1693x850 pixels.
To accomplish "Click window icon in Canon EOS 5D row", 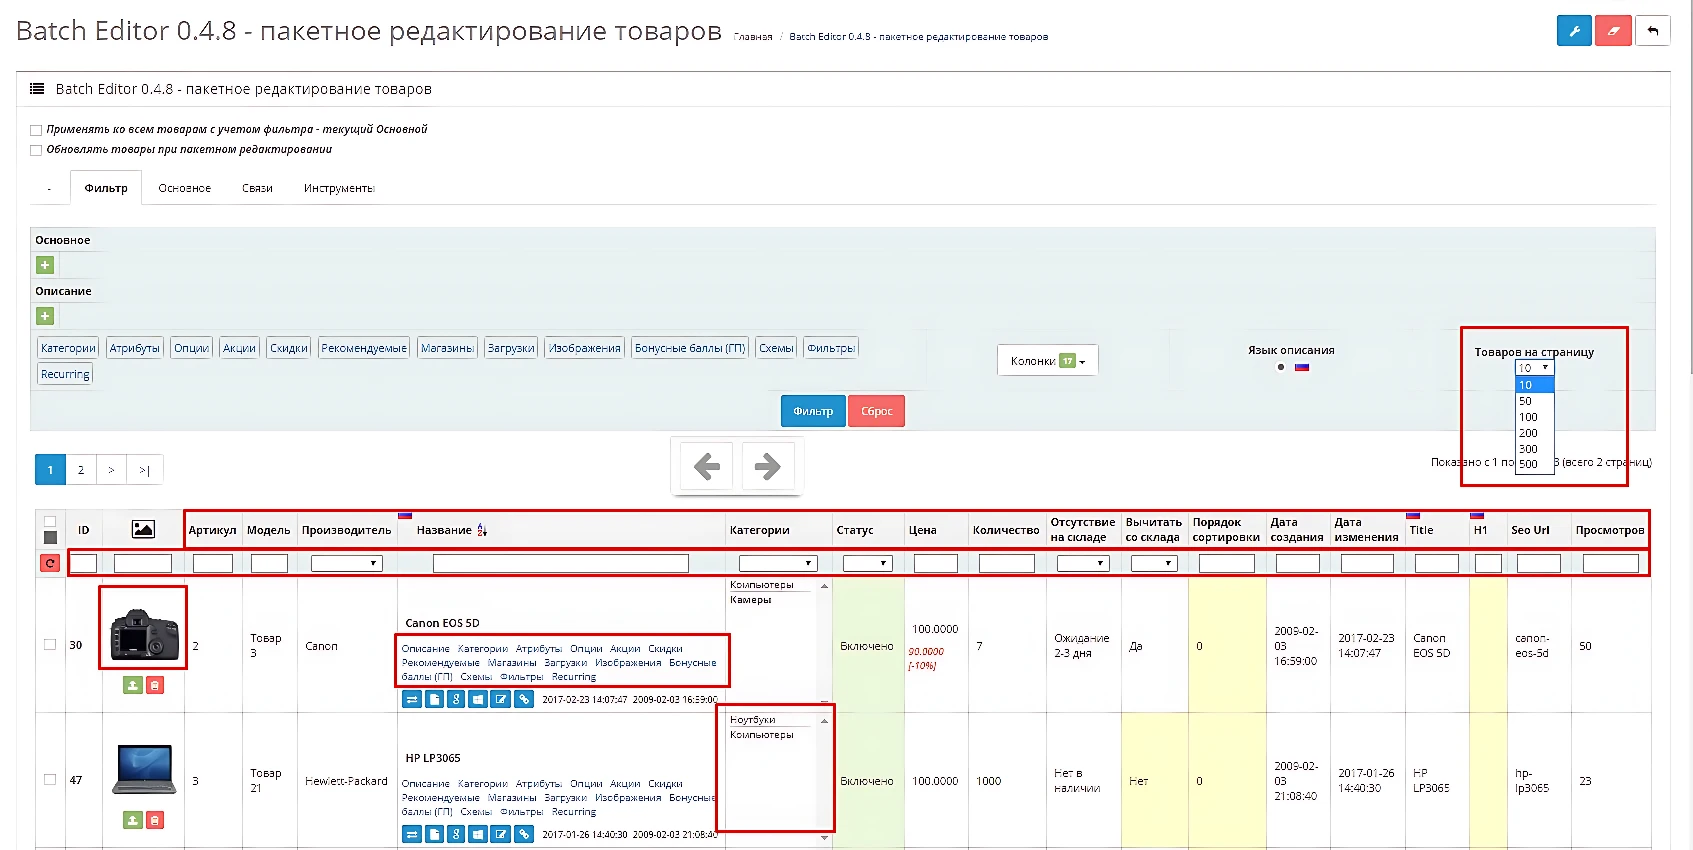I will click(x=478, y=699).
